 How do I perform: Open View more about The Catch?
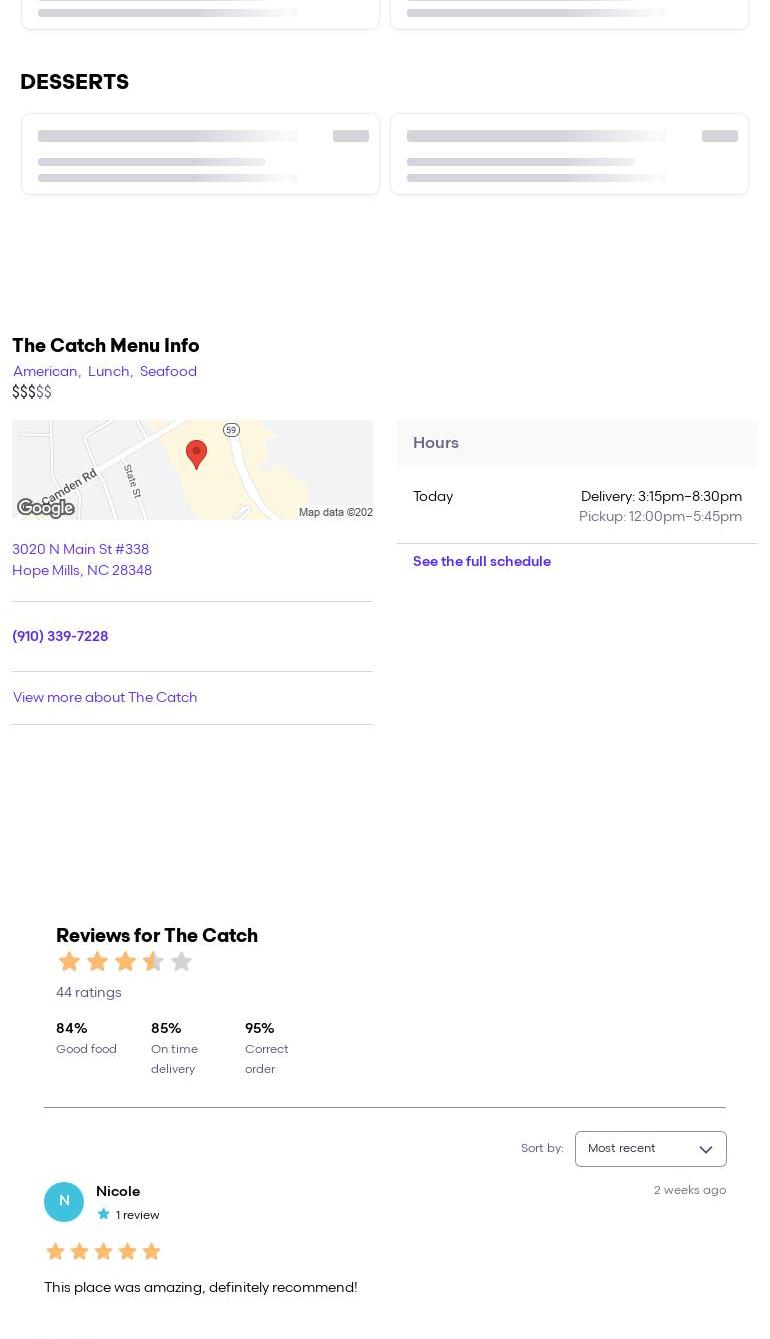[105, 698]
